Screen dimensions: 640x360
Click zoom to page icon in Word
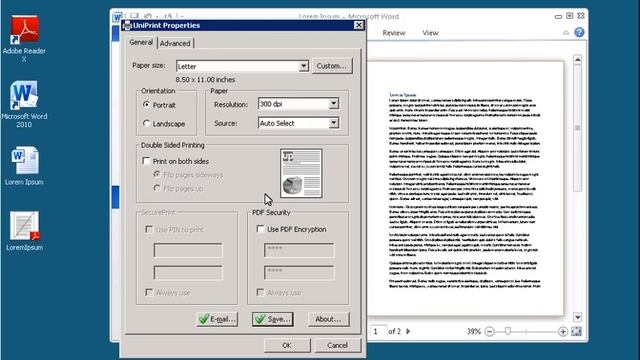576,331
